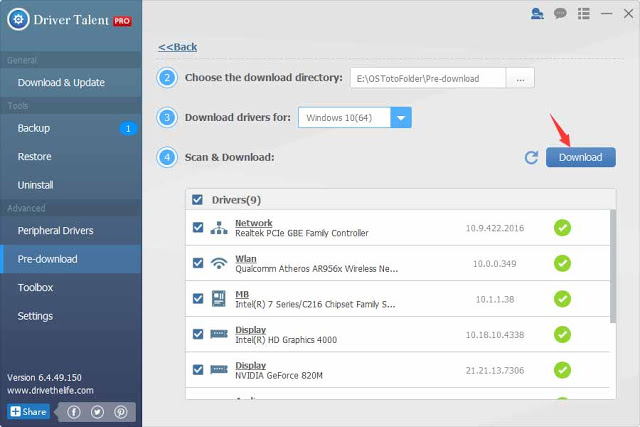640x427 pixels.
Task: Click Realtek PCIe GBE Family Controller text
Action: point(302,233)
